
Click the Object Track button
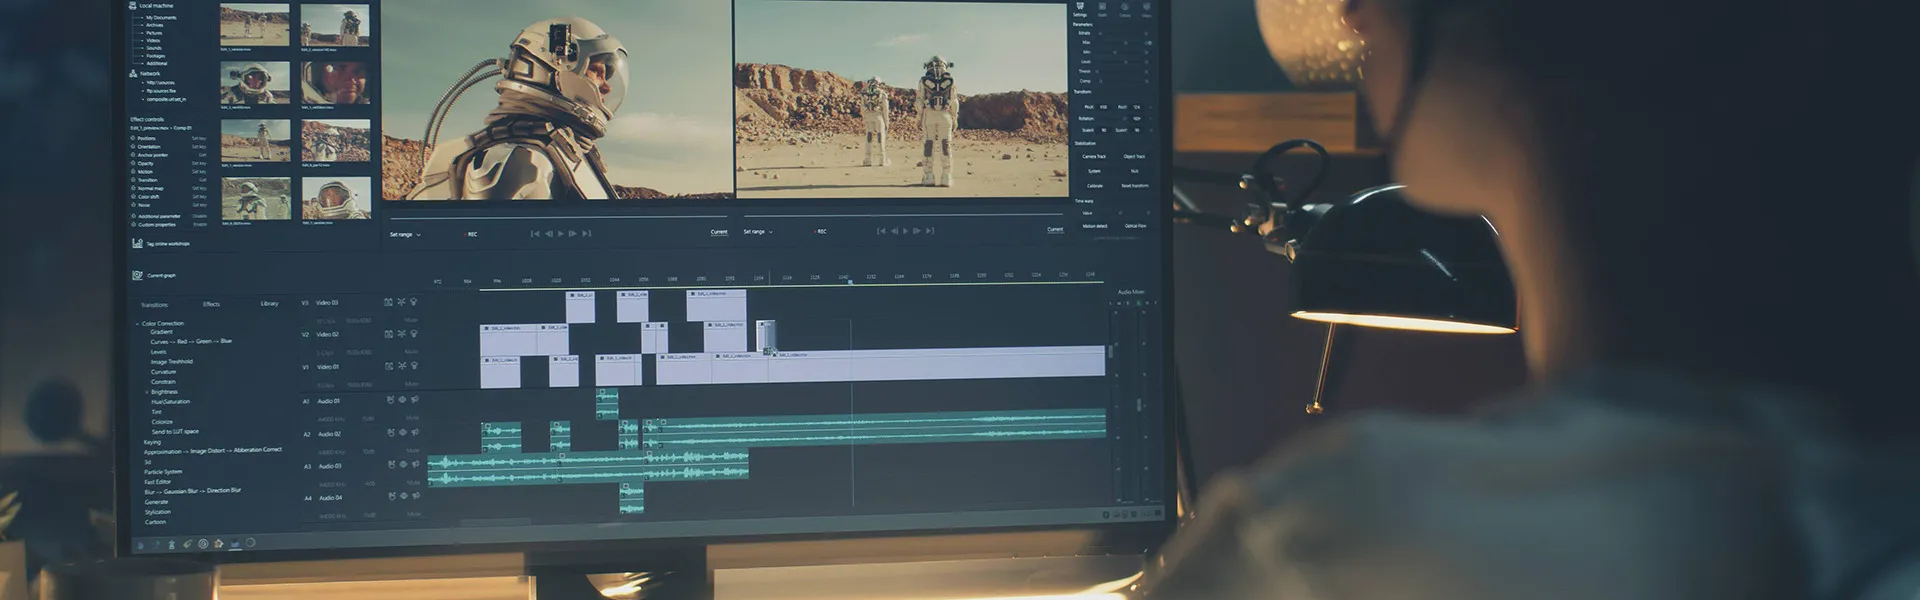click(x=1134, y=156)
